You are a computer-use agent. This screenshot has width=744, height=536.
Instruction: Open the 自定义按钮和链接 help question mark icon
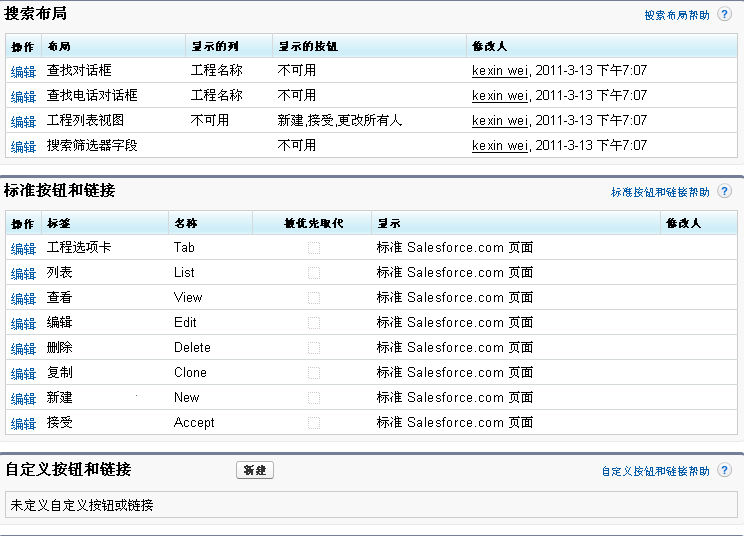click(x=724, y=470)
